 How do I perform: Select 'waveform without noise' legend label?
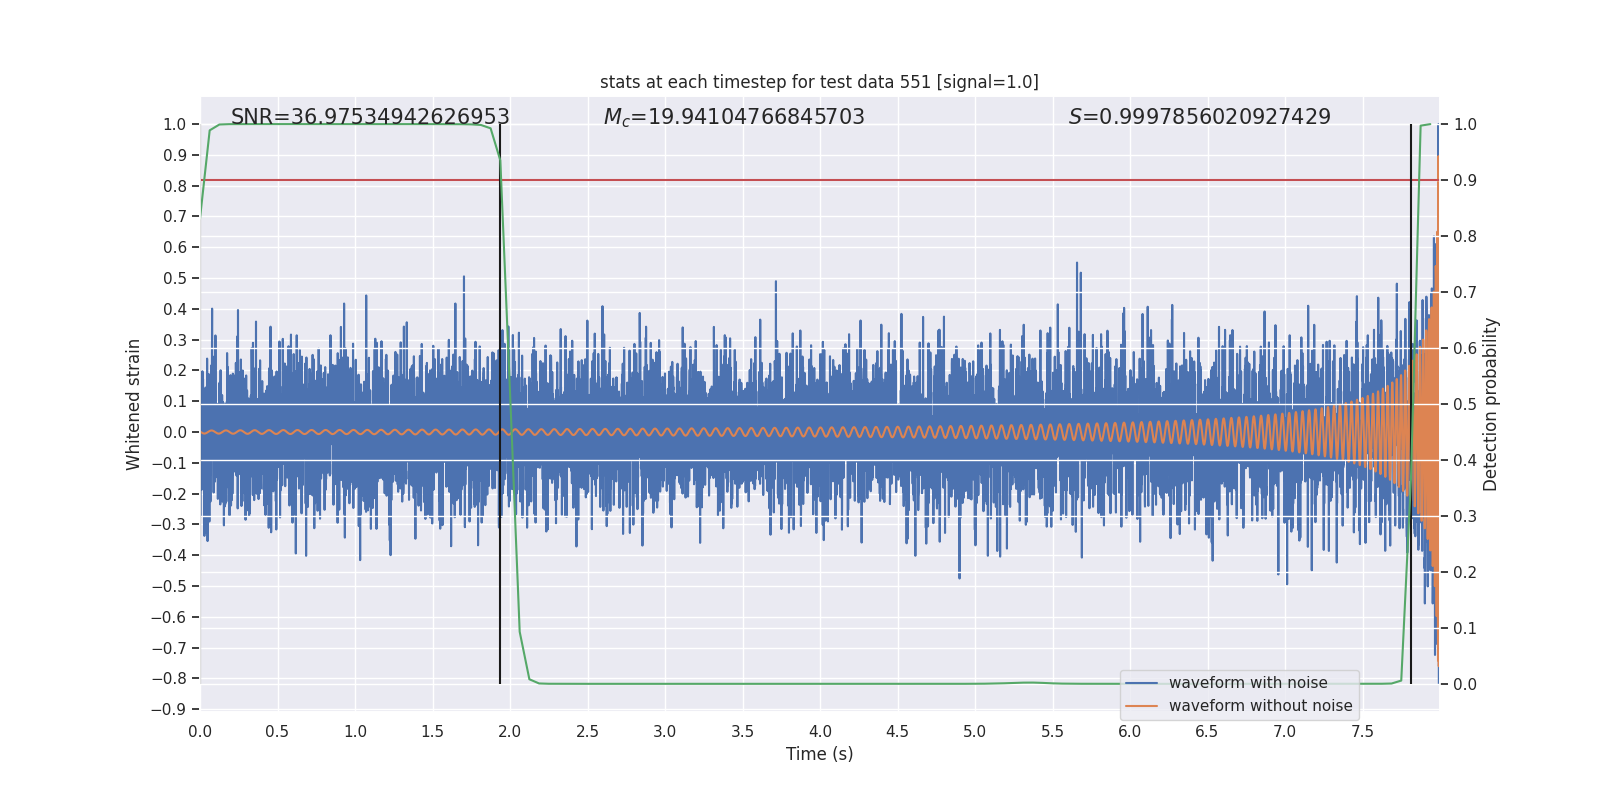tap(1260, 706)
